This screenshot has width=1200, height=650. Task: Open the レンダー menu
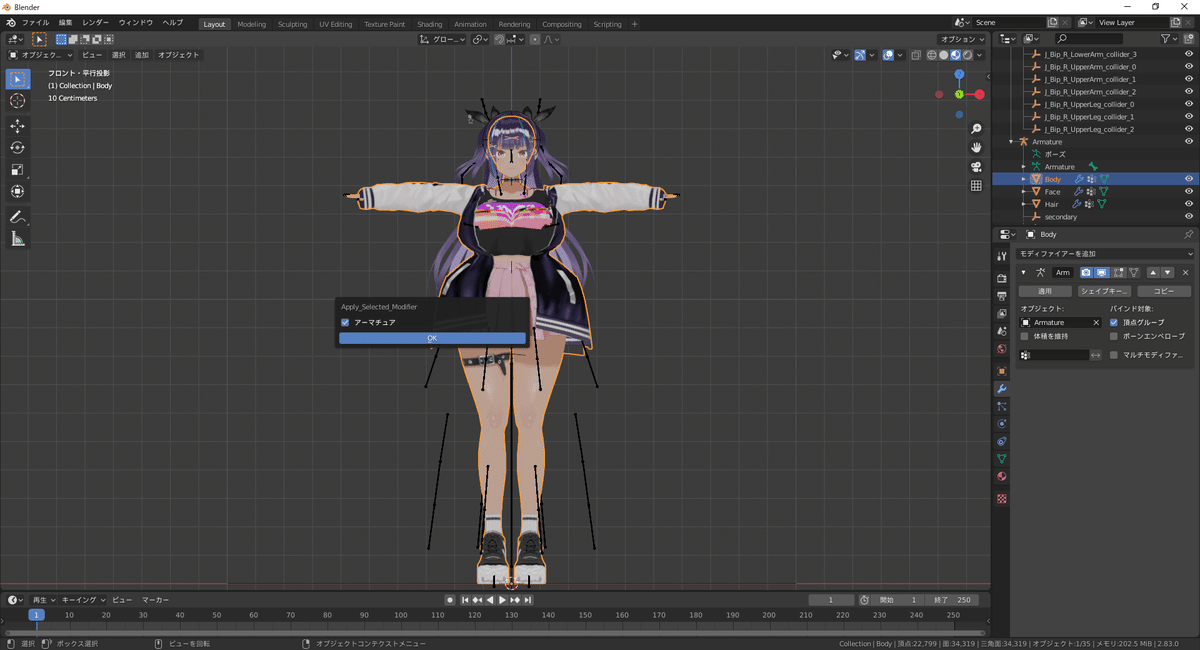(96, 22)
